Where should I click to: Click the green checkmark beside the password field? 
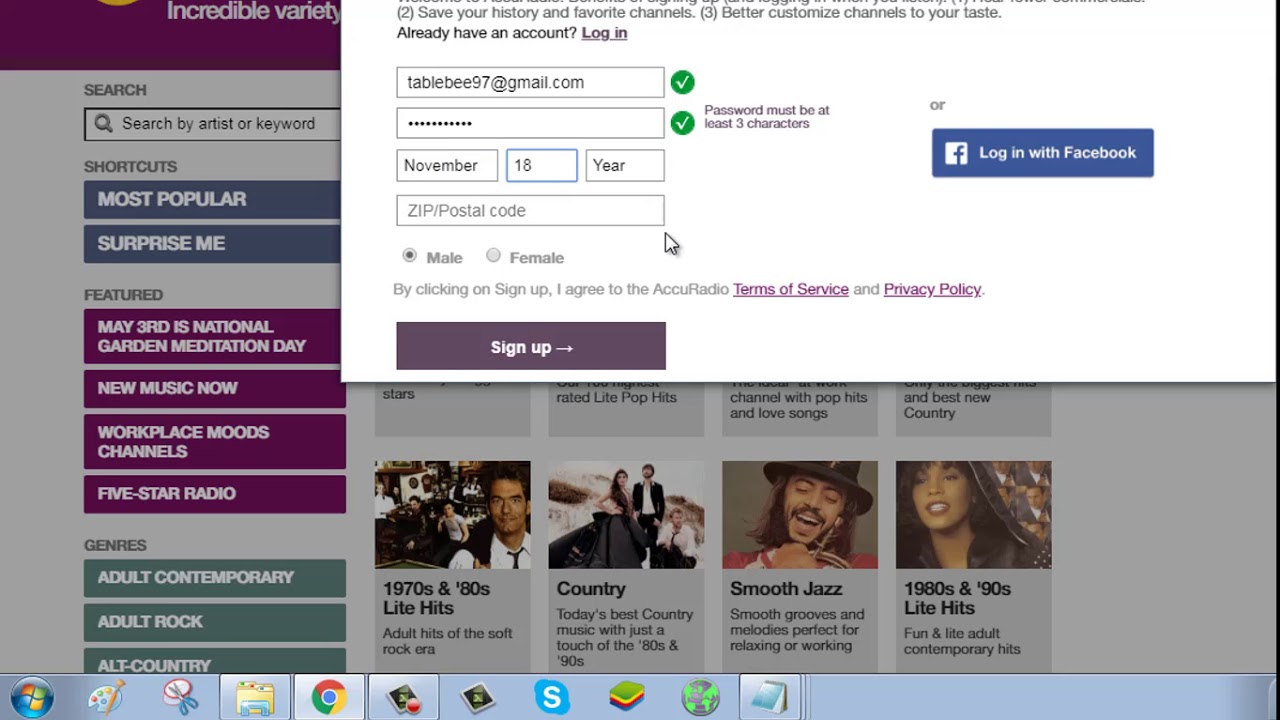(x=682, y=123)
